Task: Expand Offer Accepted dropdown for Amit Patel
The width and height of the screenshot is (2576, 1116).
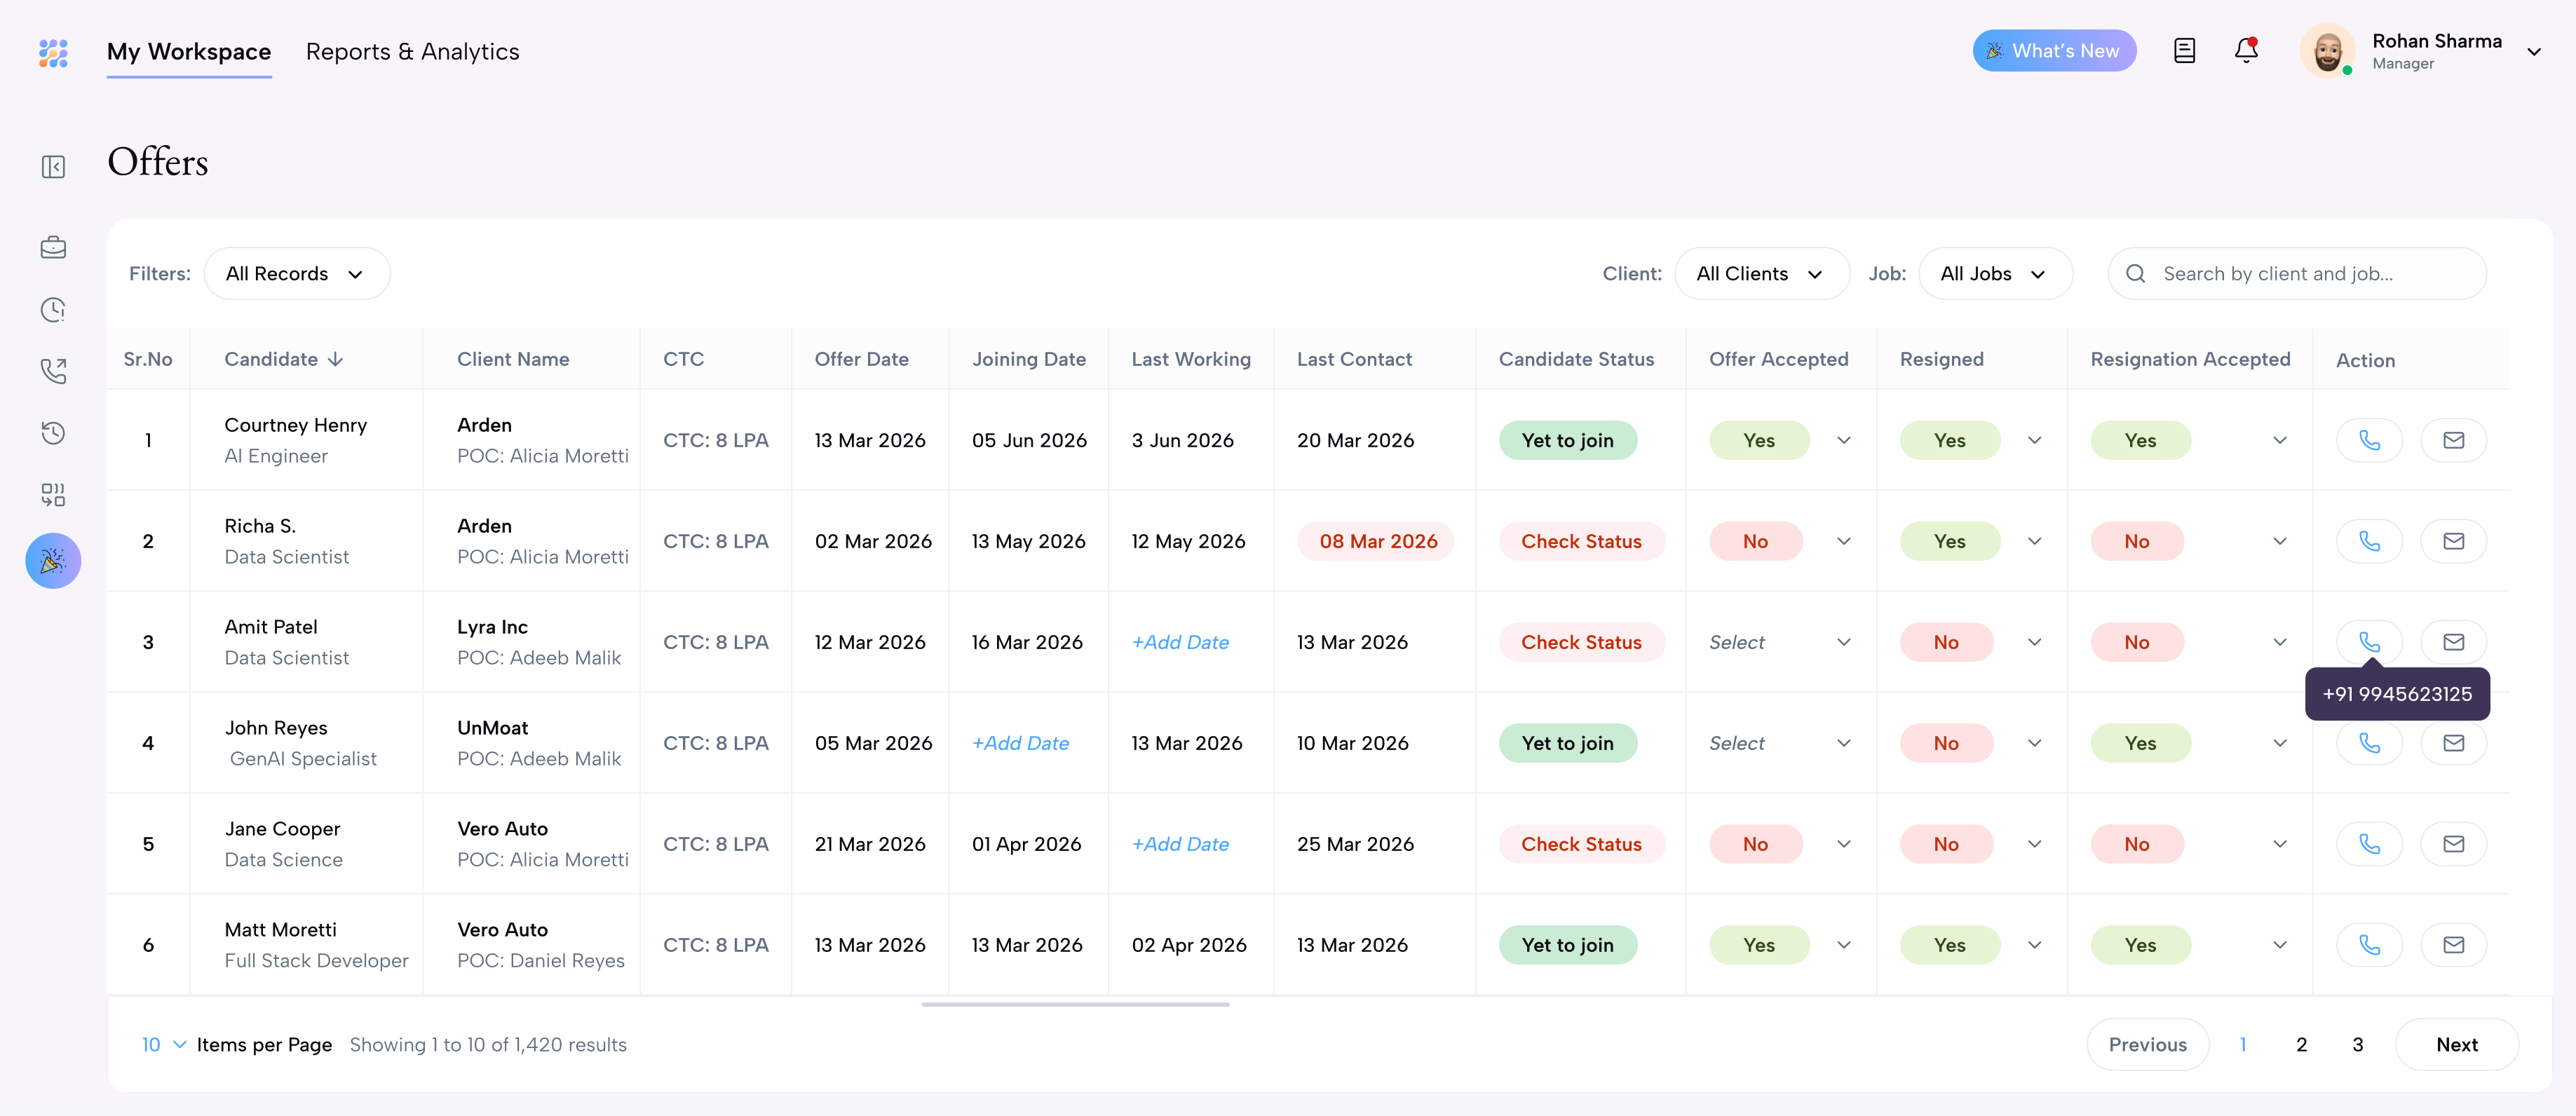Action: 1843,642
